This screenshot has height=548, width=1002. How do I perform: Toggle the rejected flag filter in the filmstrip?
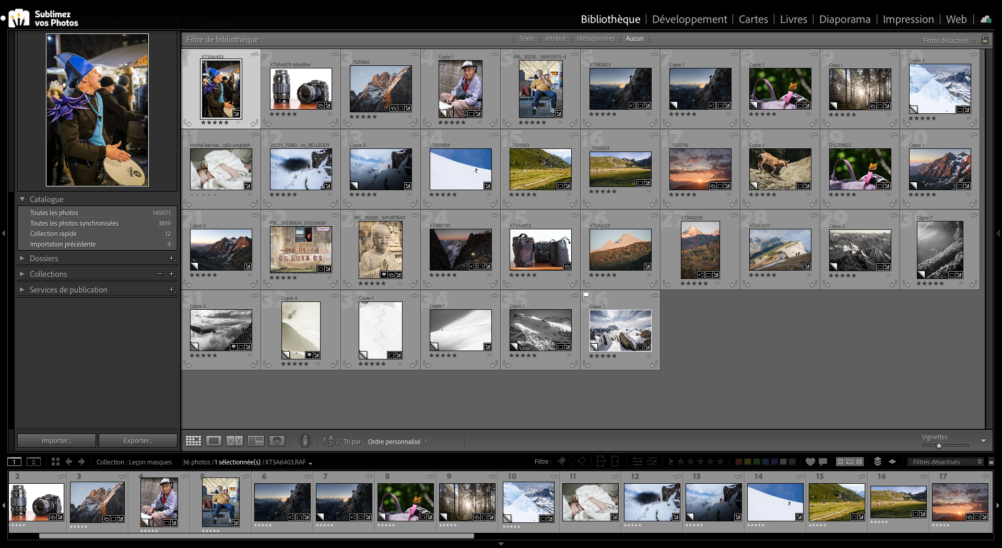point(582,461)
